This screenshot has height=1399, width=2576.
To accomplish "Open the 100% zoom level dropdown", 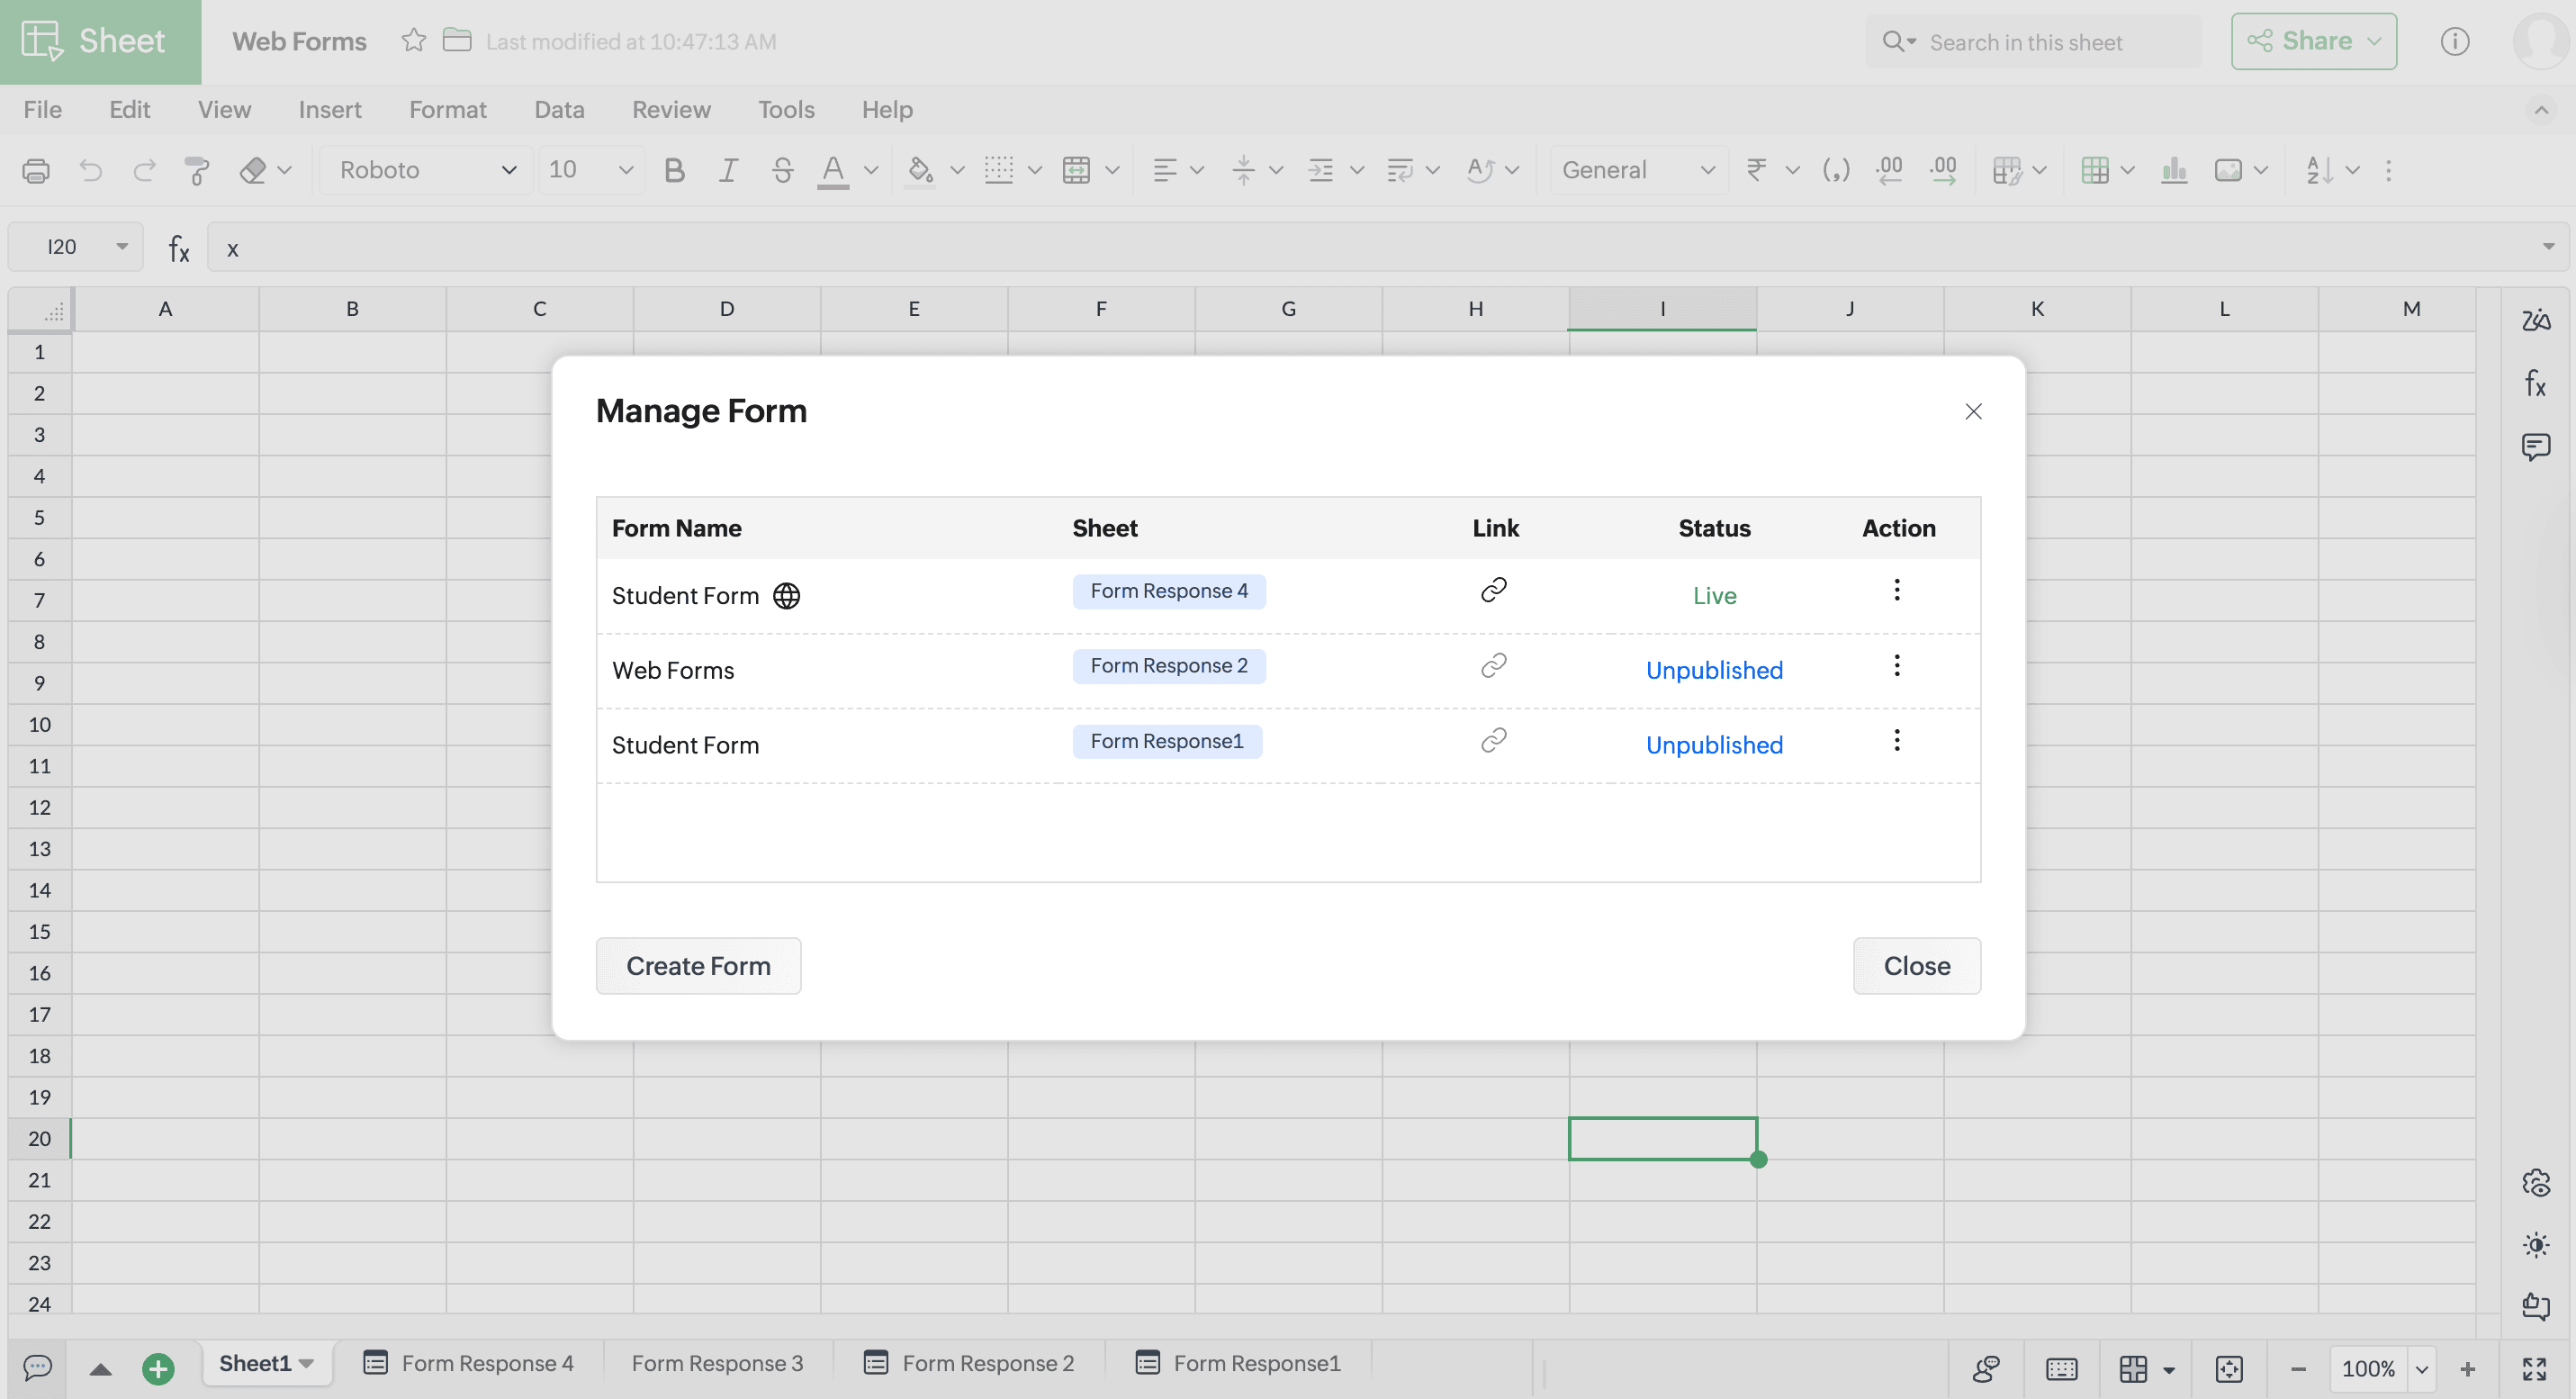I will pos(2421,1368).
